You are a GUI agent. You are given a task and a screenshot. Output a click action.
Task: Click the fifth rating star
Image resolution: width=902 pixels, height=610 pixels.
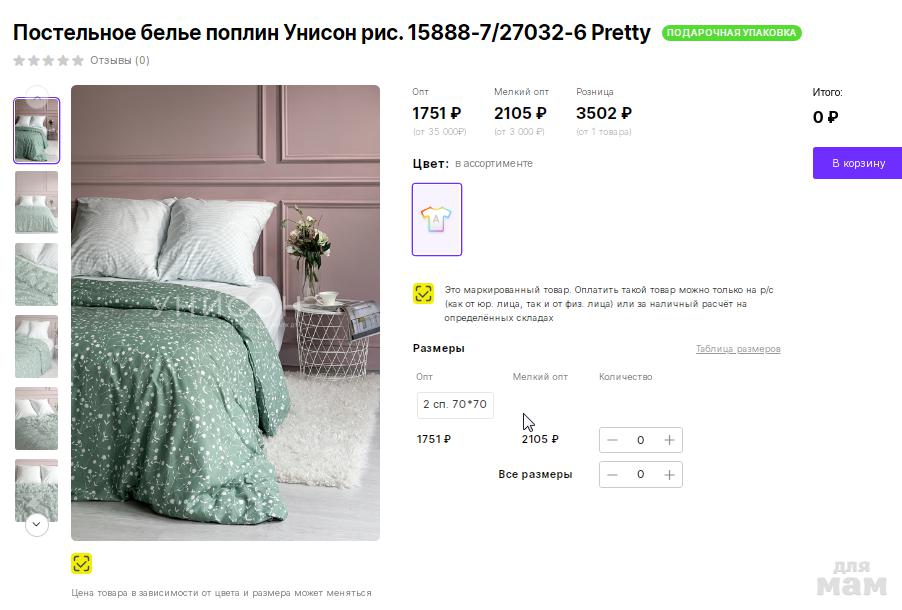[78, 60]
